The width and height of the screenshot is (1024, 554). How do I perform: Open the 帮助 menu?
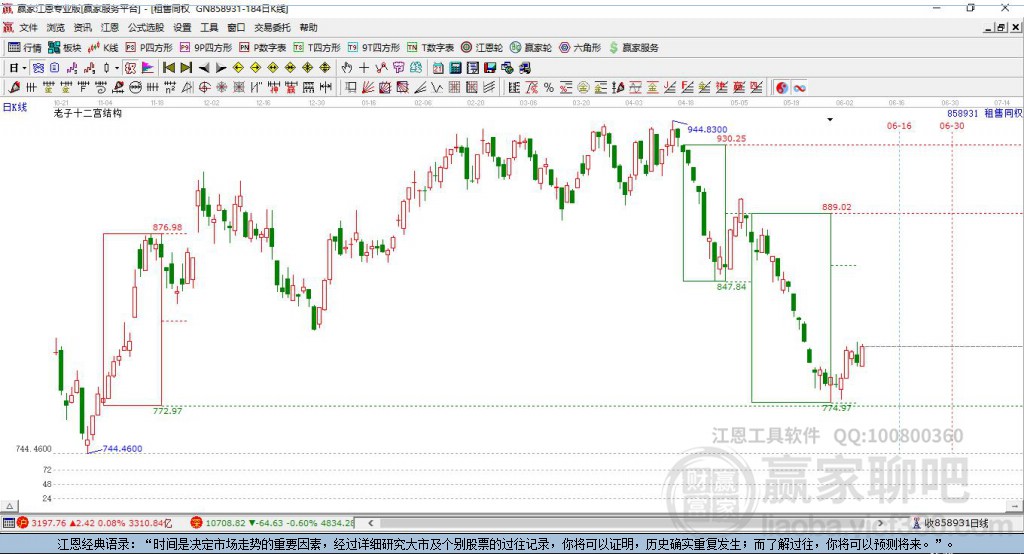(308, 27)
